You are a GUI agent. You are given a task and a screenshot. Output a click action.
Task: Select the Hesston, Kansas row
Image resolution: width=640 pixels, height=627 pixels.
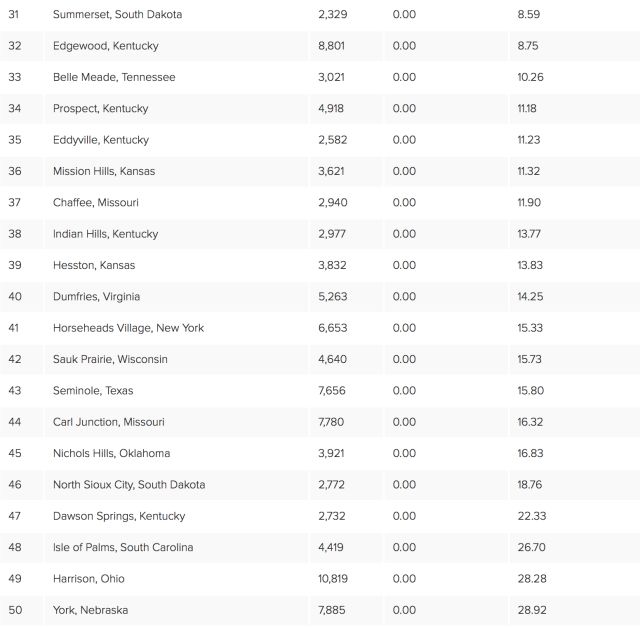(320, 265)
